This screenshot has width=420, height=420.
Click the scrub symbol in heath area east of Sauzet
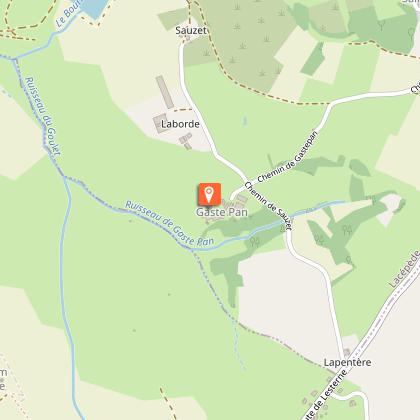237,27
